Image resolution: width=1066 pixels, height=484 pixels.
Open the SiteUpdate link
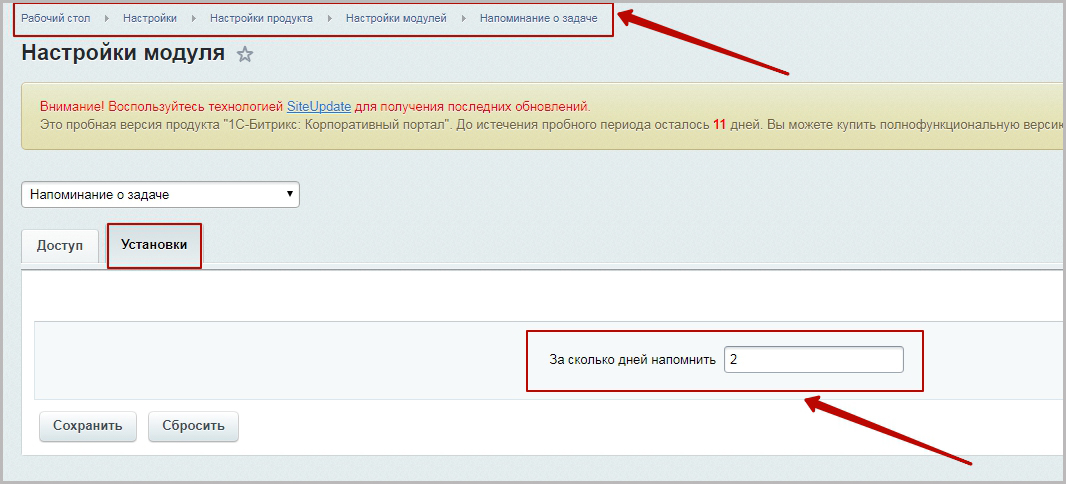(x=319, y=107)
